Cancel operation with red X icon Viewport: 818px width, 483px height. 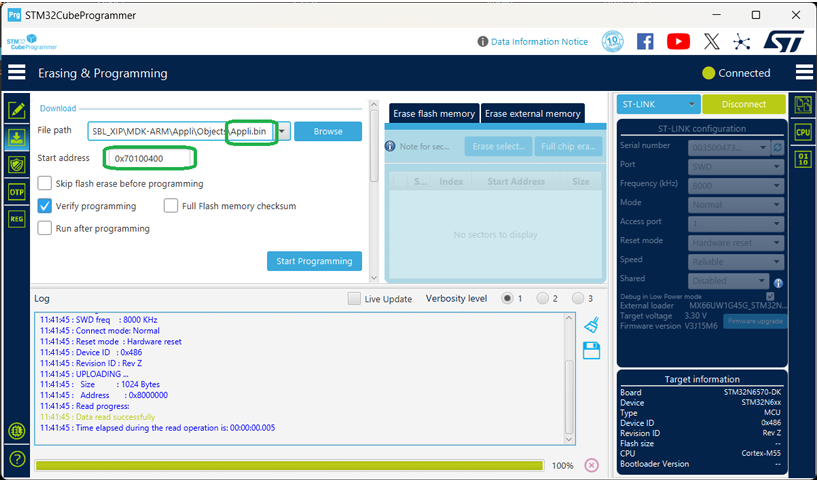click(591, 465)
